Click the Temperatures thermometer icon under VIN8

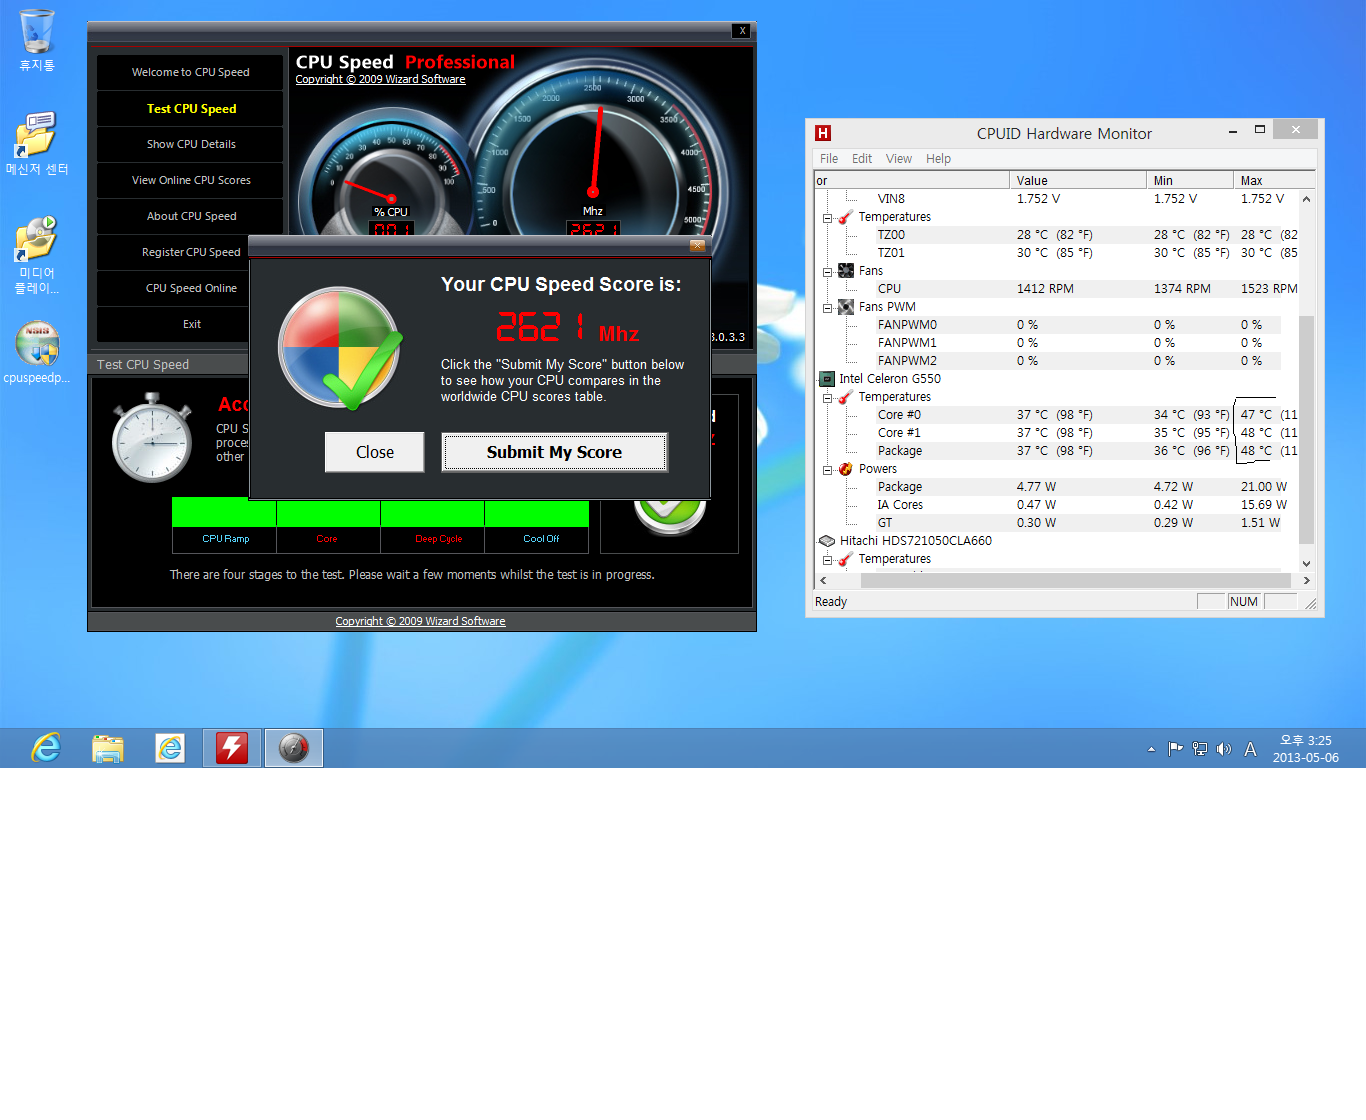point(846,217)
